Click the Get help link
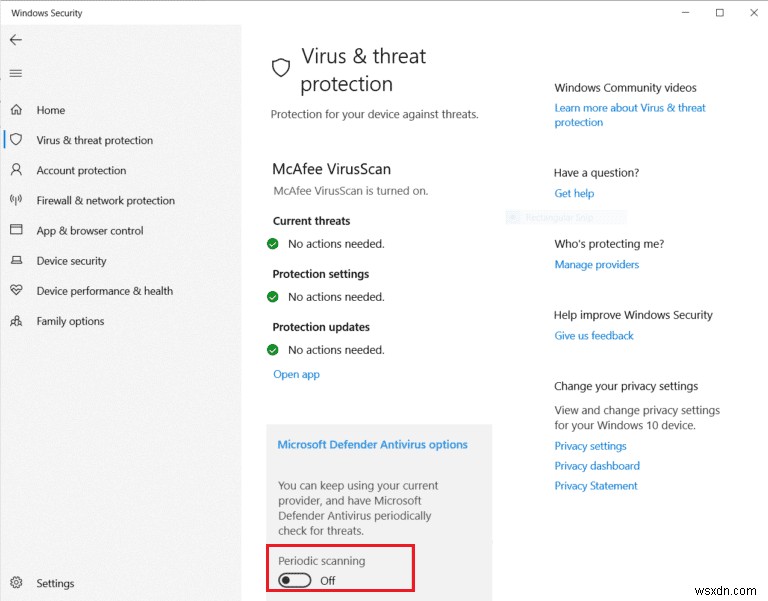 point(574,194)
